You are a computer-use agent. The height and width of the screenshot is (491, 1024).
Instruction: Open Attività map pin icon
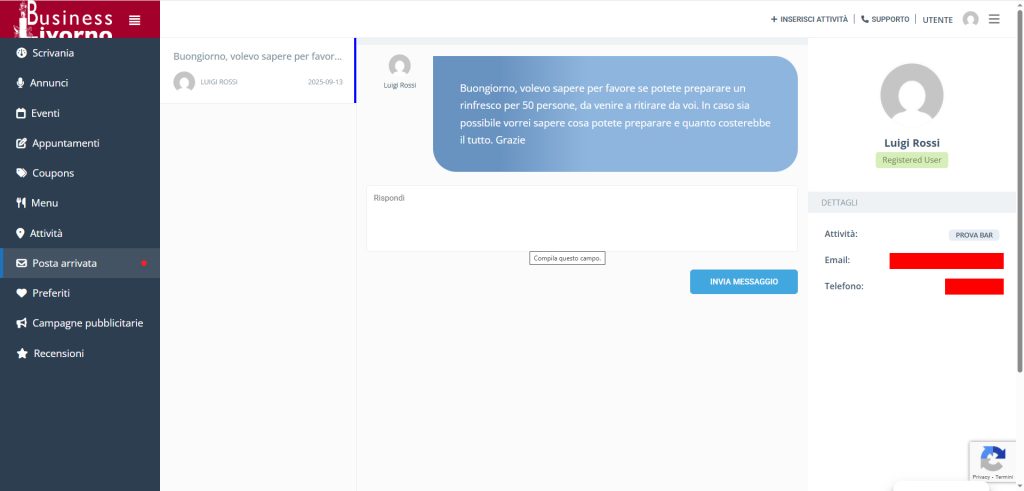[21, 233]
